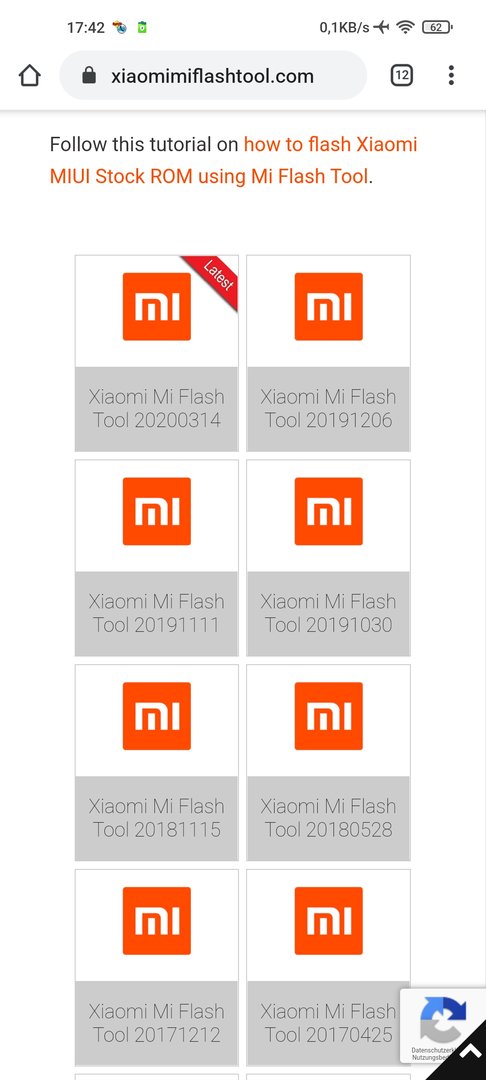
Task: Tap the Chrome home icon
Action: 29,75
